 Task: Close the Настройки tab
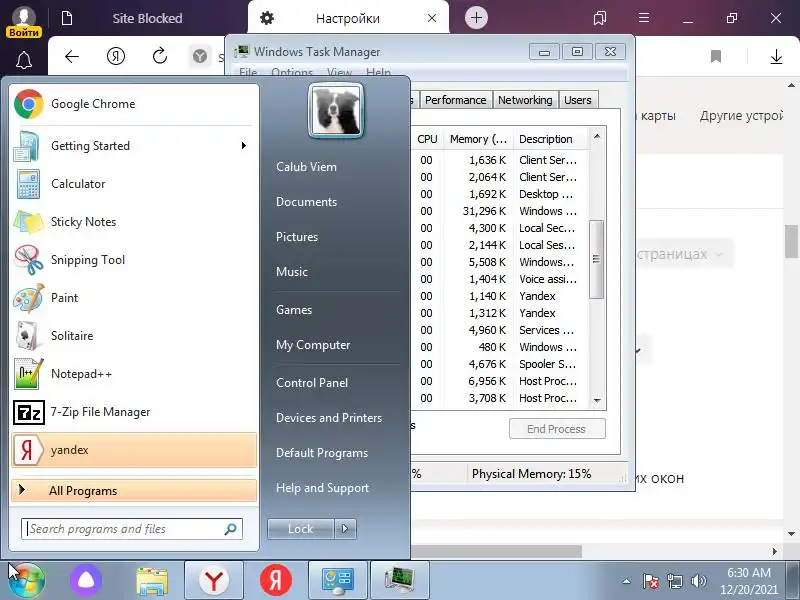click(x=432, y=18)
